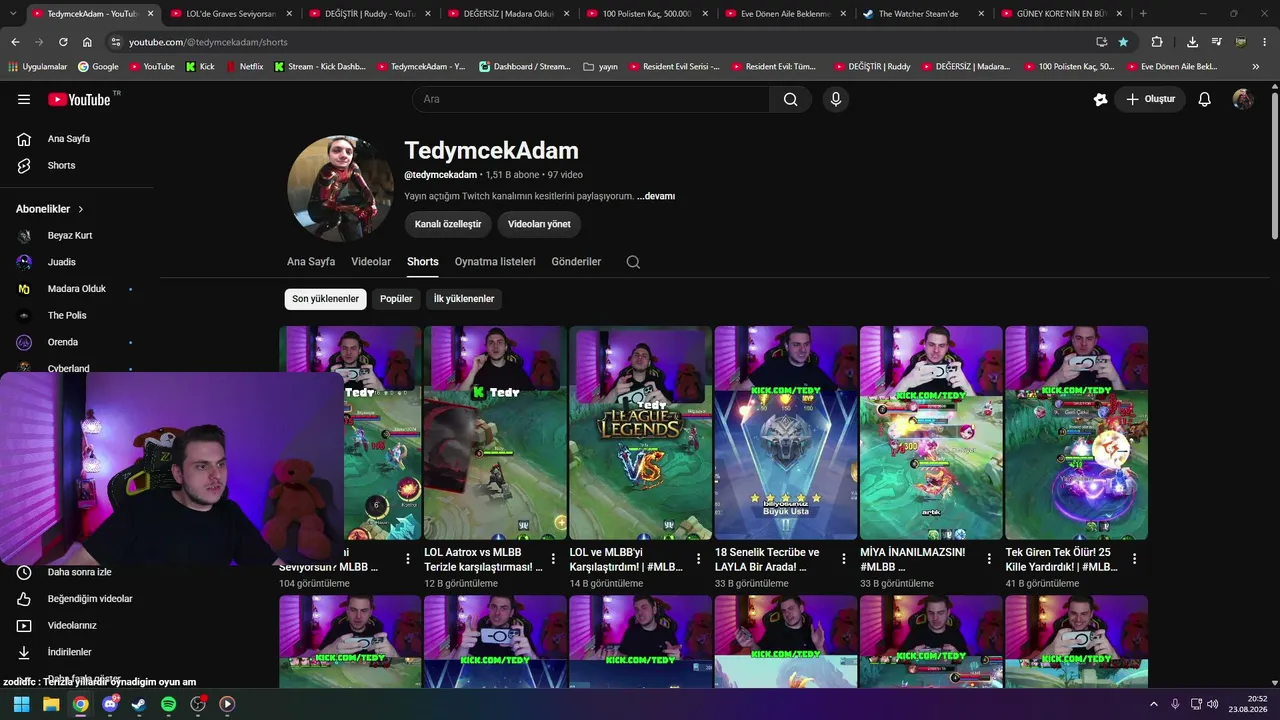Open a new browser tab
Screen dimensions: 1280x720
point(1143,14)
